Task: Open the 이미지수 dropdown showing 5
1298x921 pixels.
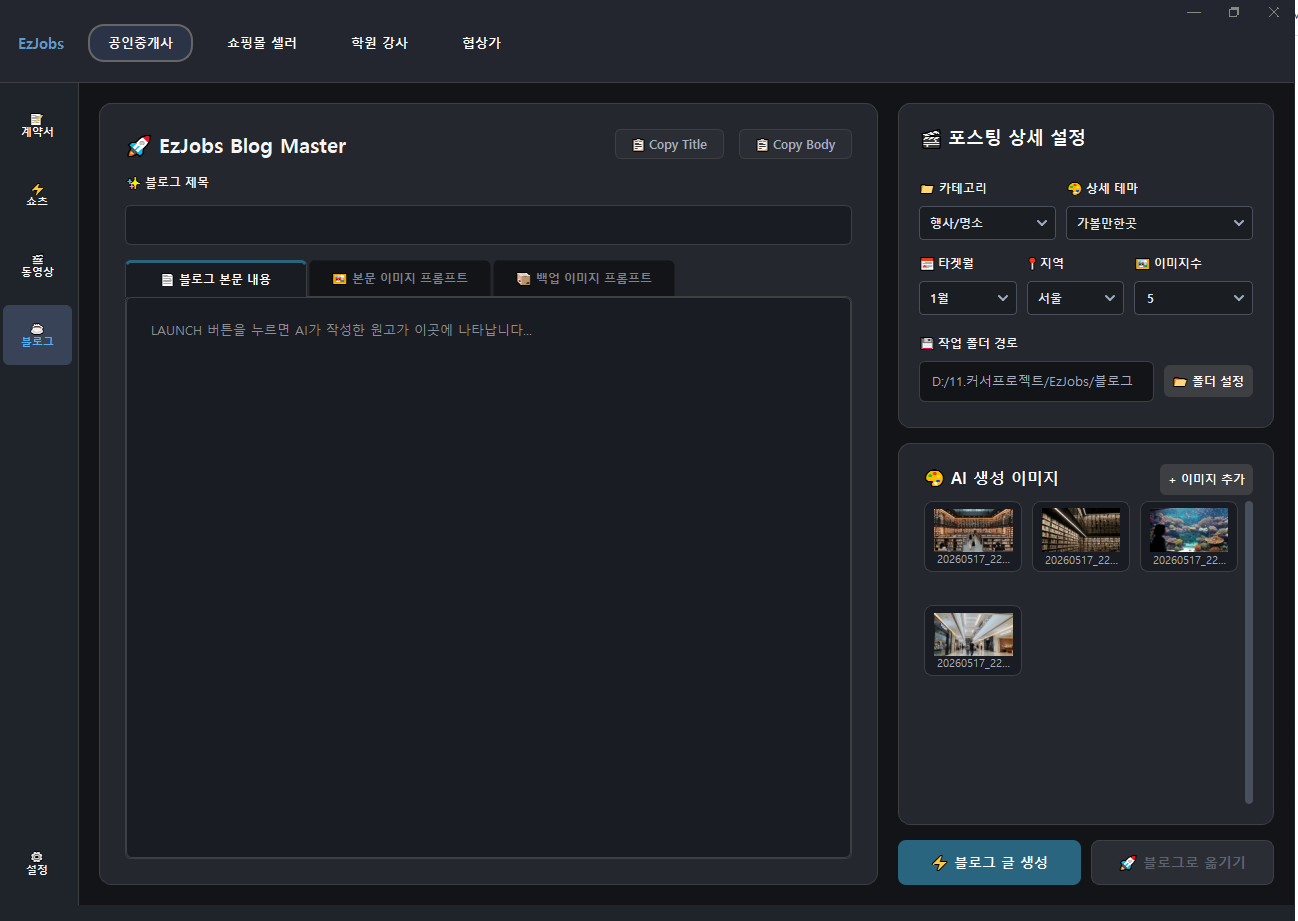Action: 1193,298
